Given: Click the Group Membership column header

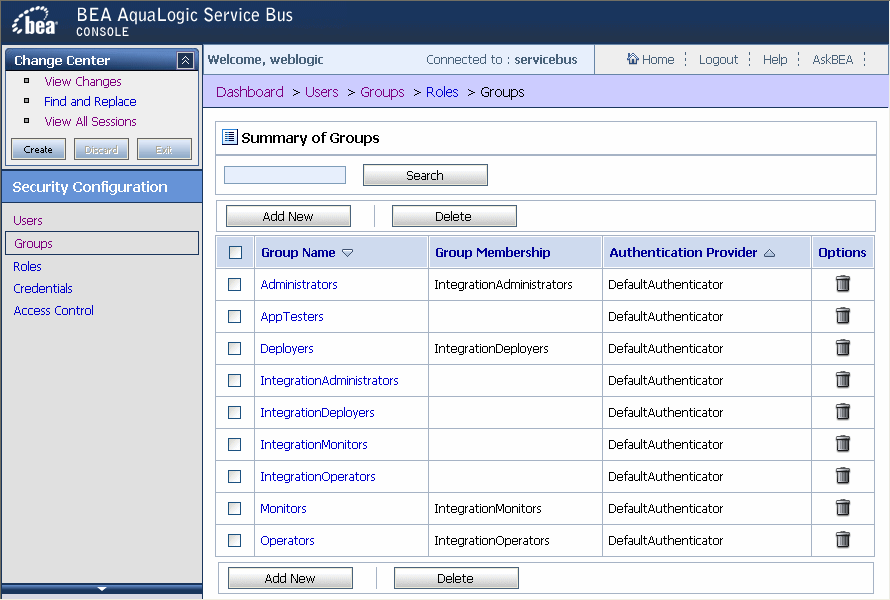Looking at the screenshot, I should pyautogui.click(x=493, y=253).
